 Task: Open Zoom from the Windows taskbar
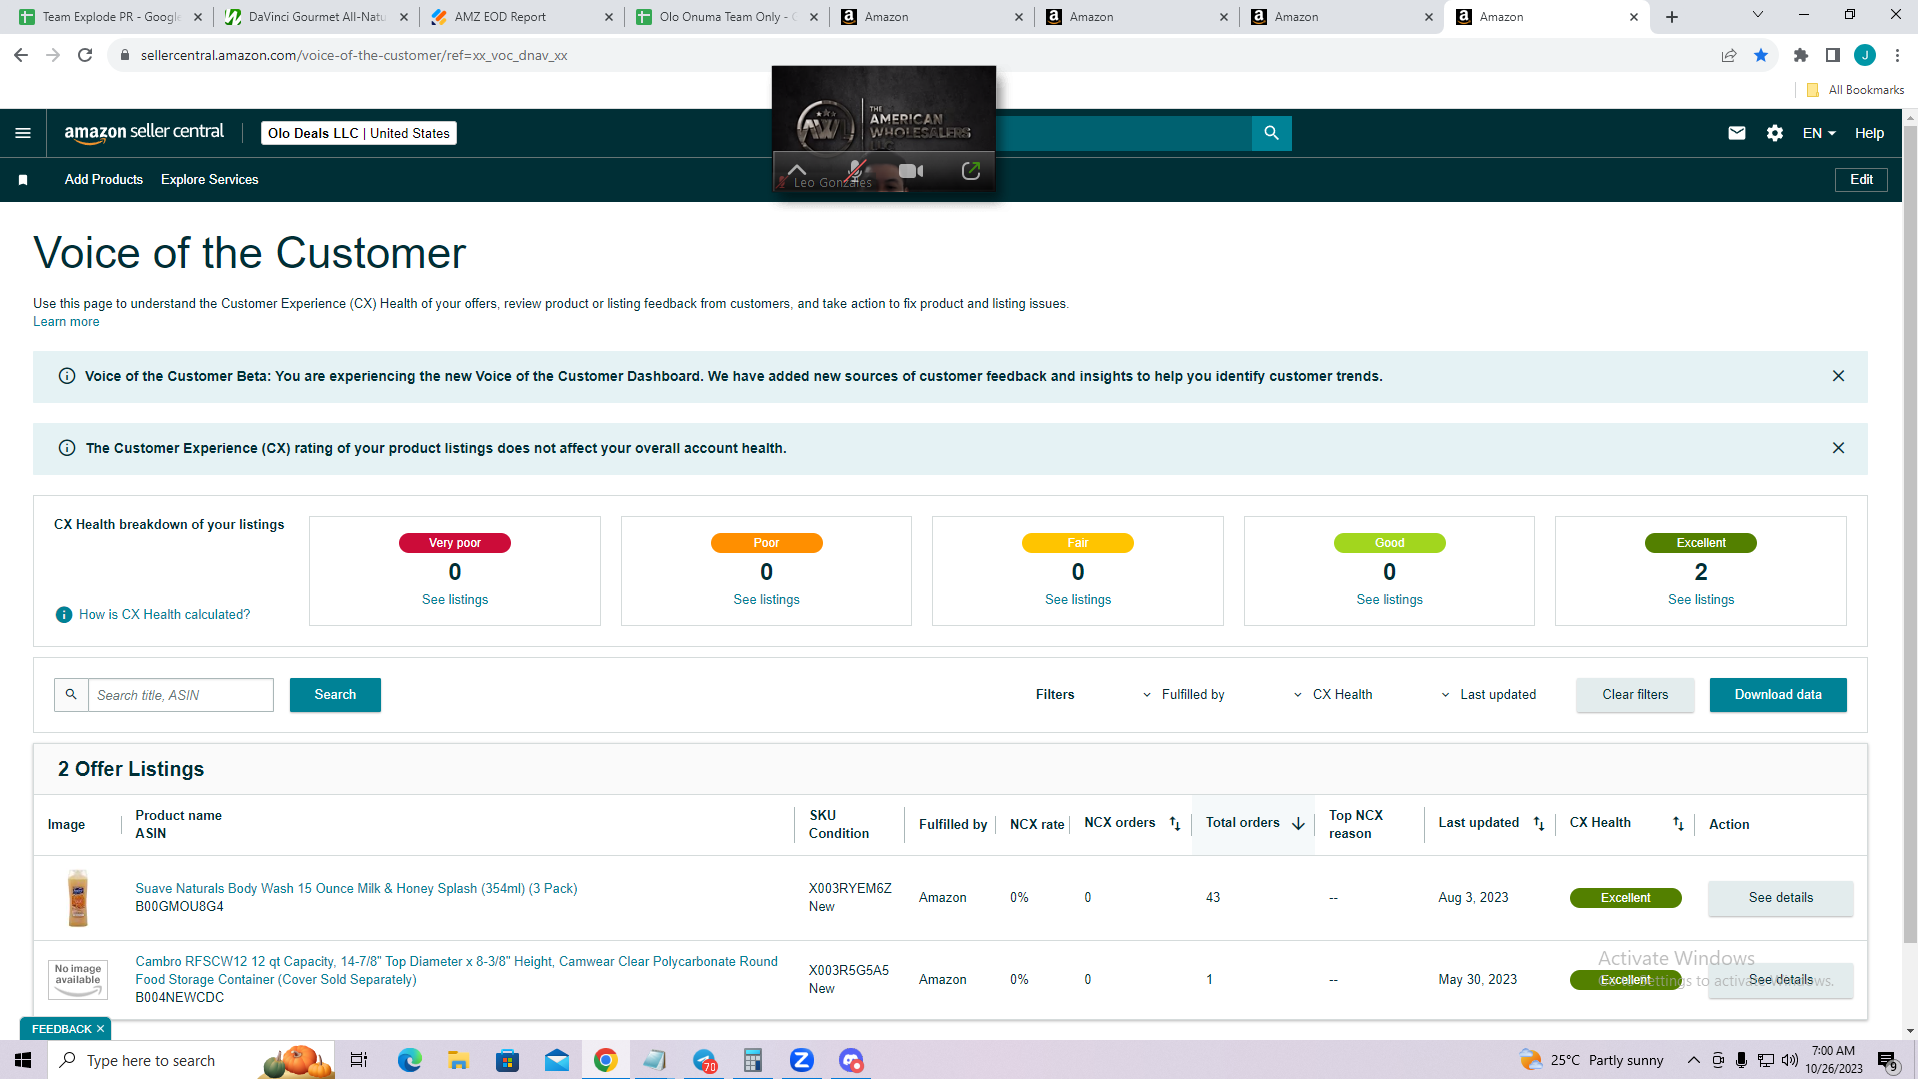click(801, 1060)
